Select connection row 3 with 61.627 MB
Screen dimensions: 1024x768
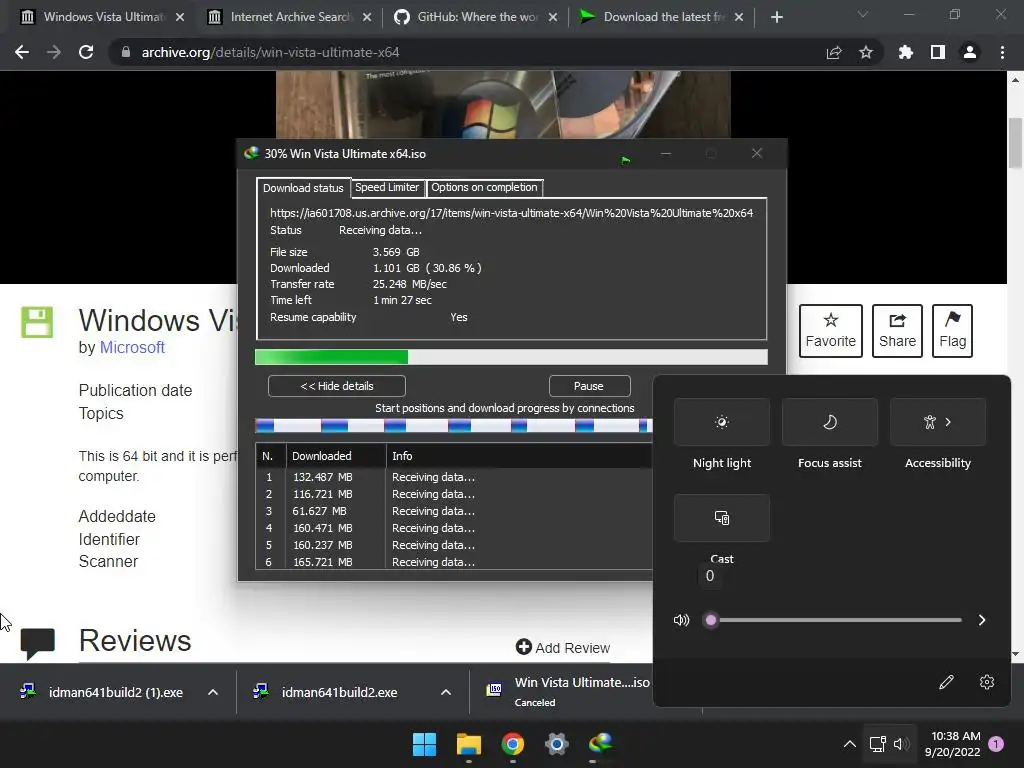(x=453, y=511)
